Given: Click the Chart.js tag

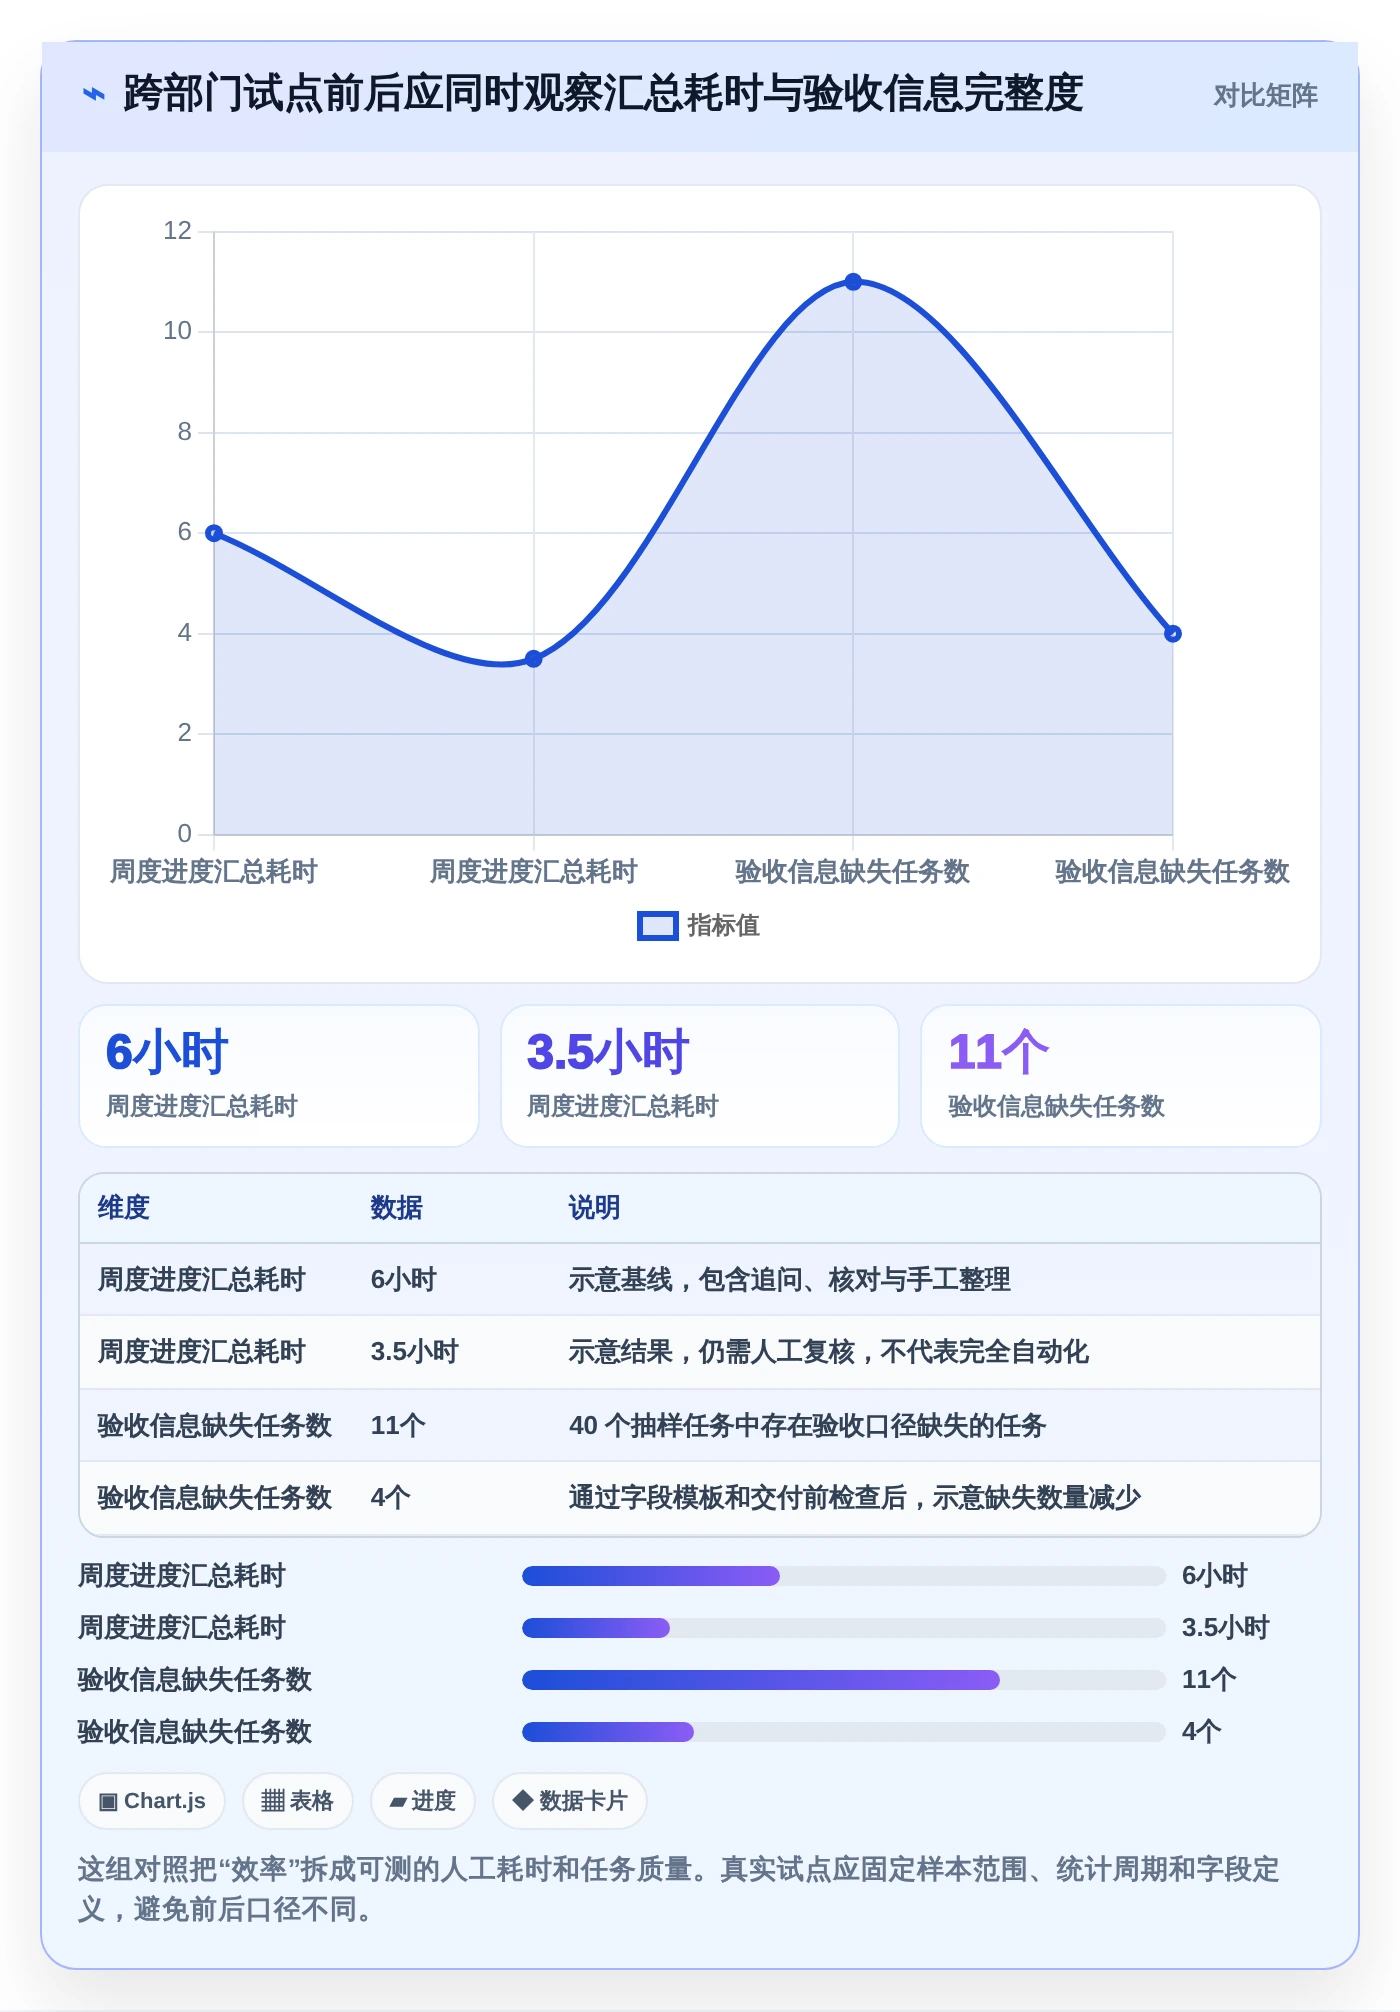Looking at the screenshot, I should [152, 1801].
